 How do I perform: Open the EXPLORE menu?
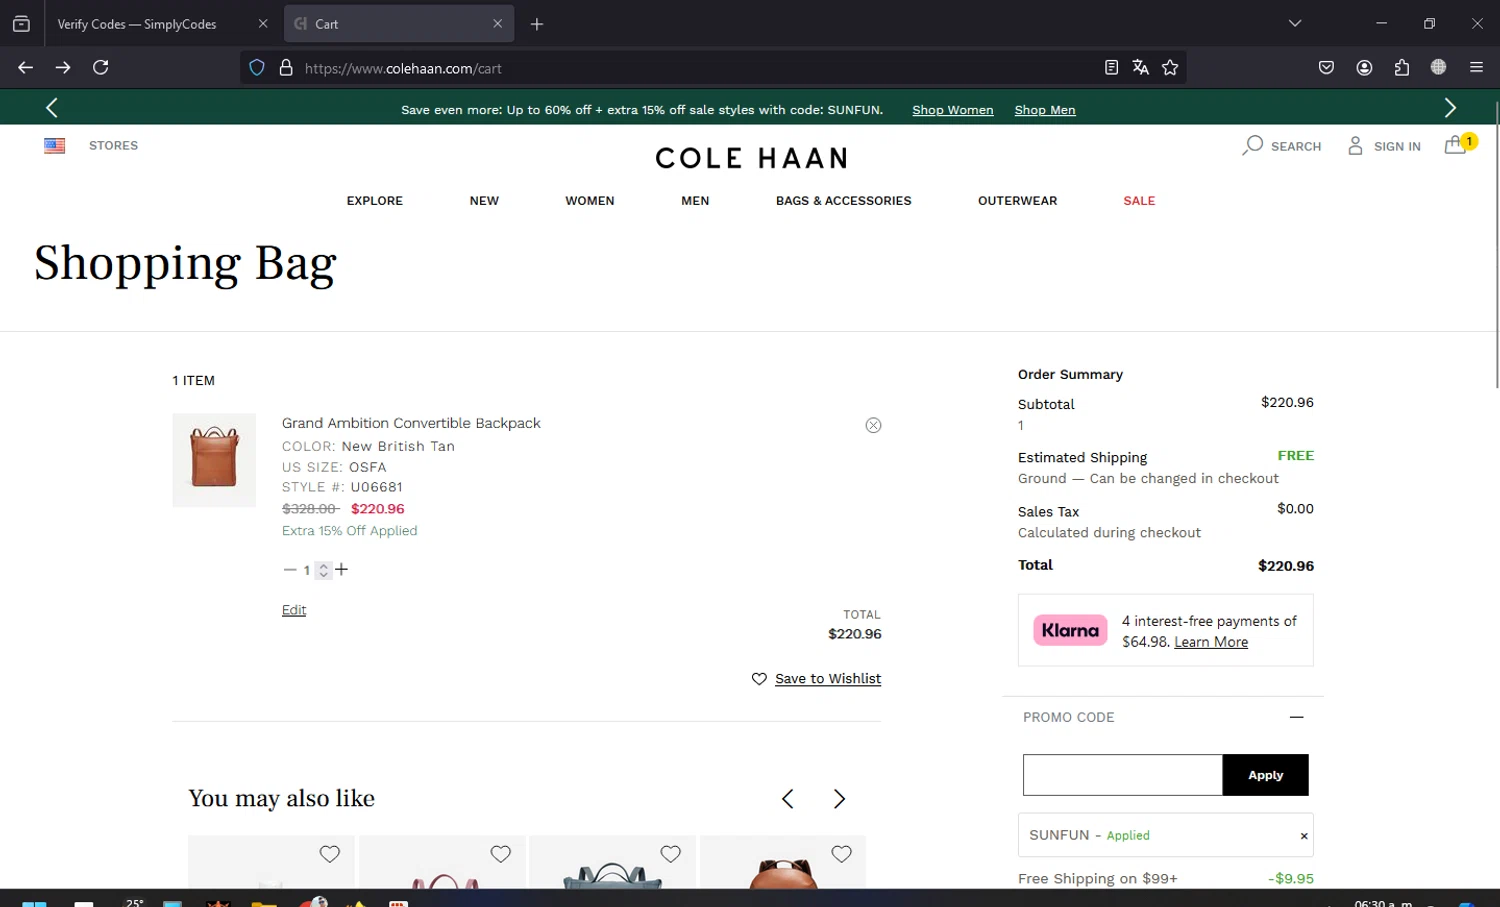tap(375, 201)
